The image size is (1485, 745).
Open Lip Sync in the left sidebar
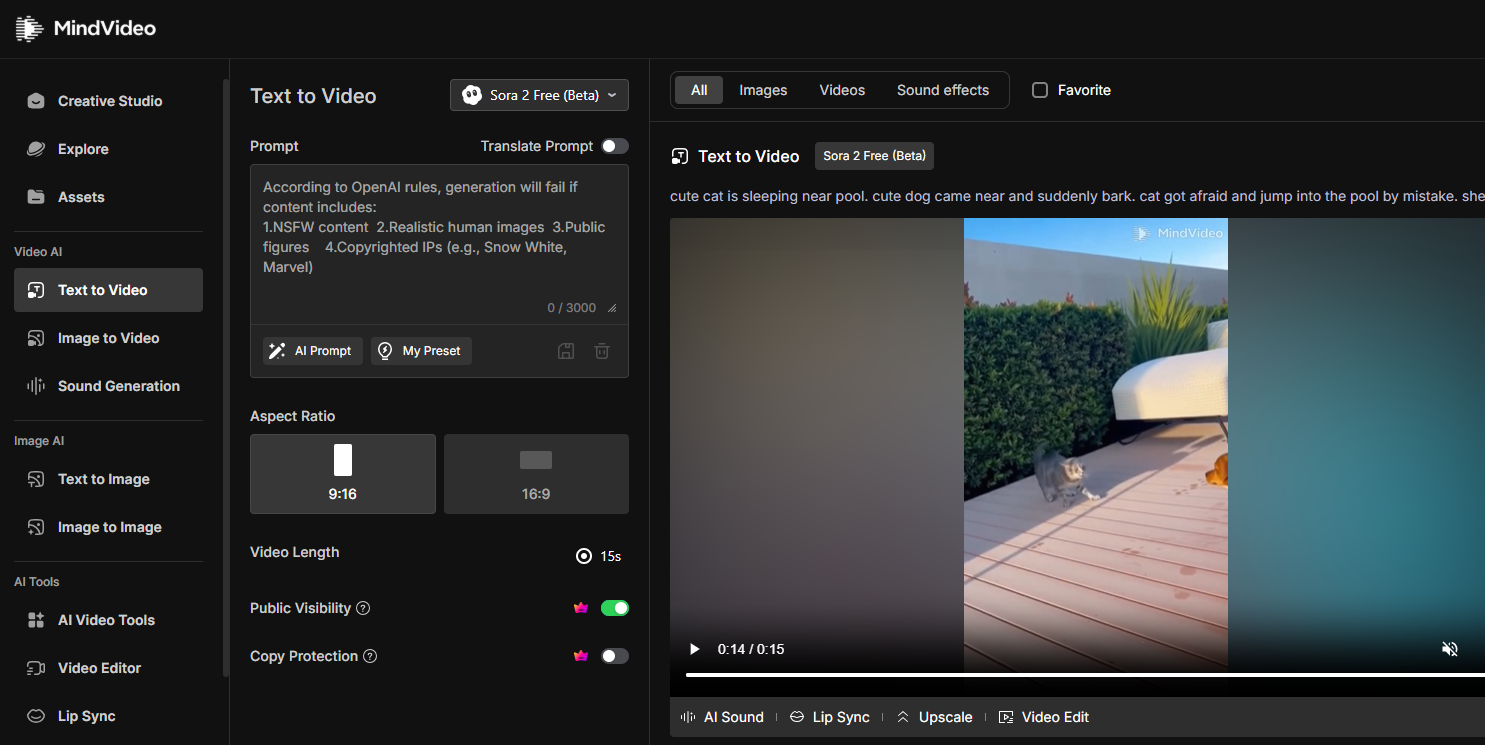108,716
